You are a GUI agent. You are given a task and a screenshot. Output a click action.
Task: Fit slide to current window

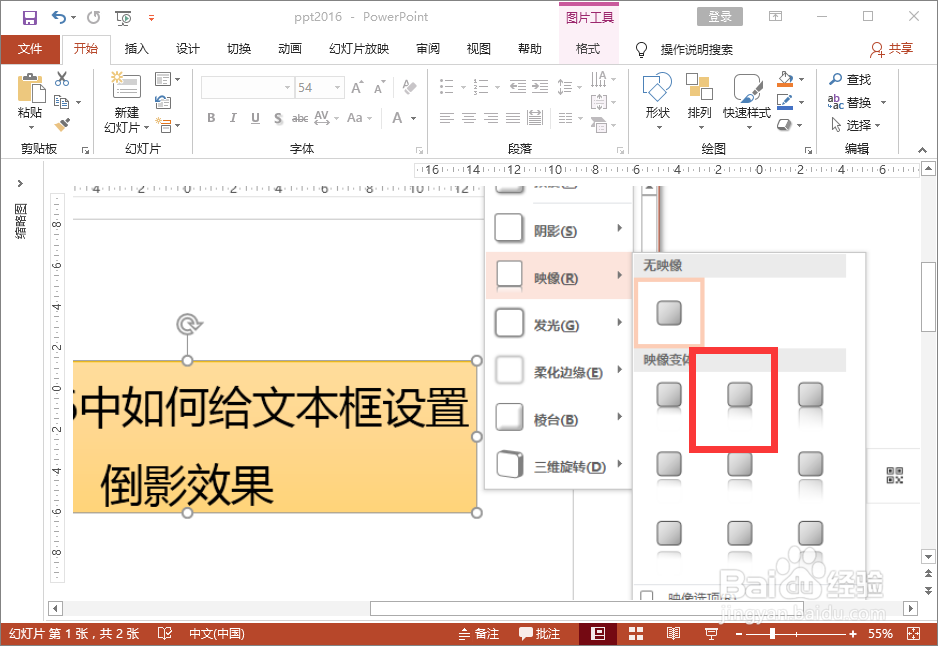pyautogui.click(x=913, y=633)
